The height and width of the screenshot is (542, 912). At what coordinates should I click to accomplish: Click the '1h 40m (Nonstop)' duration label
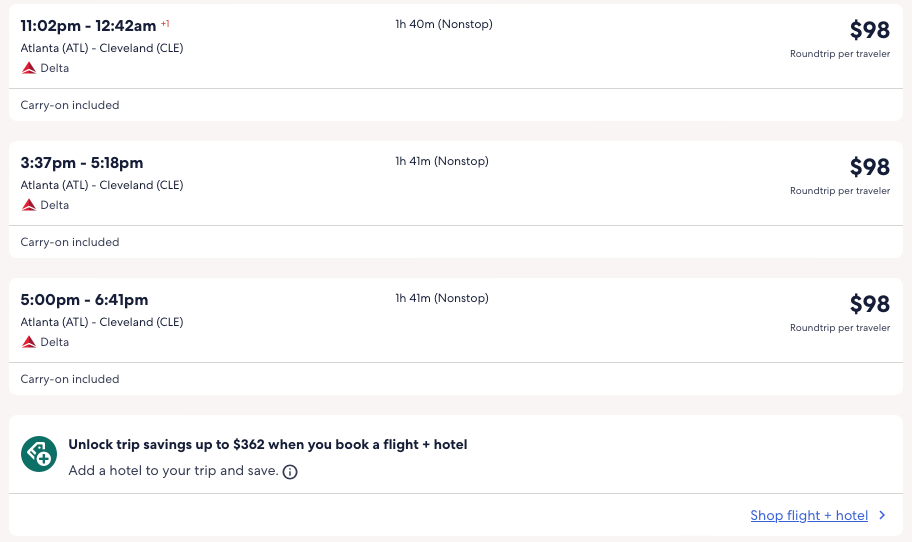tap(443, 24)
